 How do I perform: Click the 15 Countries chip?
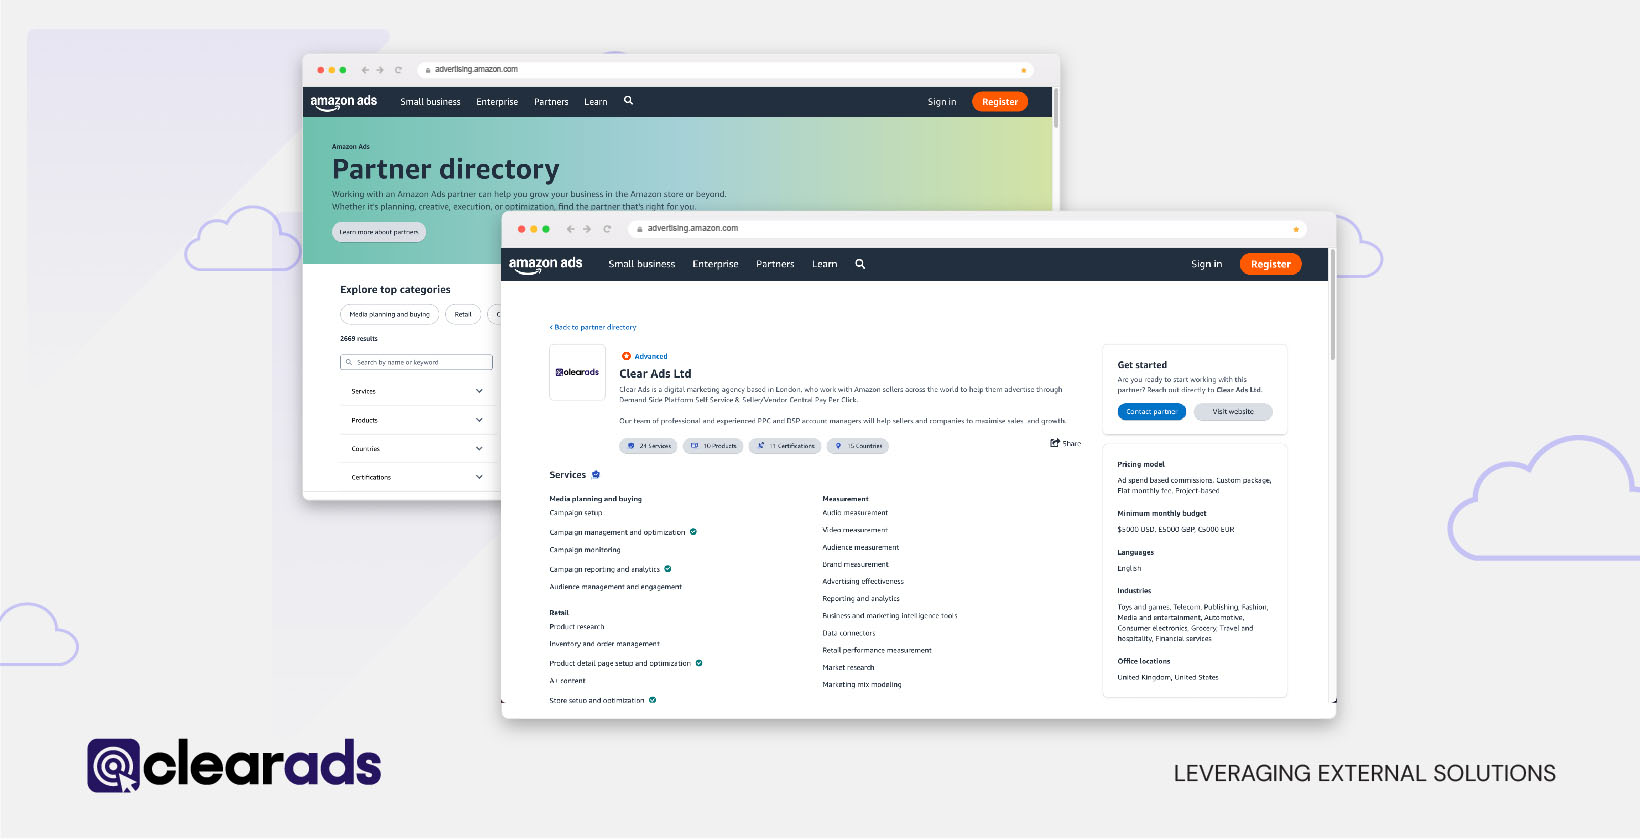point(858,446)
